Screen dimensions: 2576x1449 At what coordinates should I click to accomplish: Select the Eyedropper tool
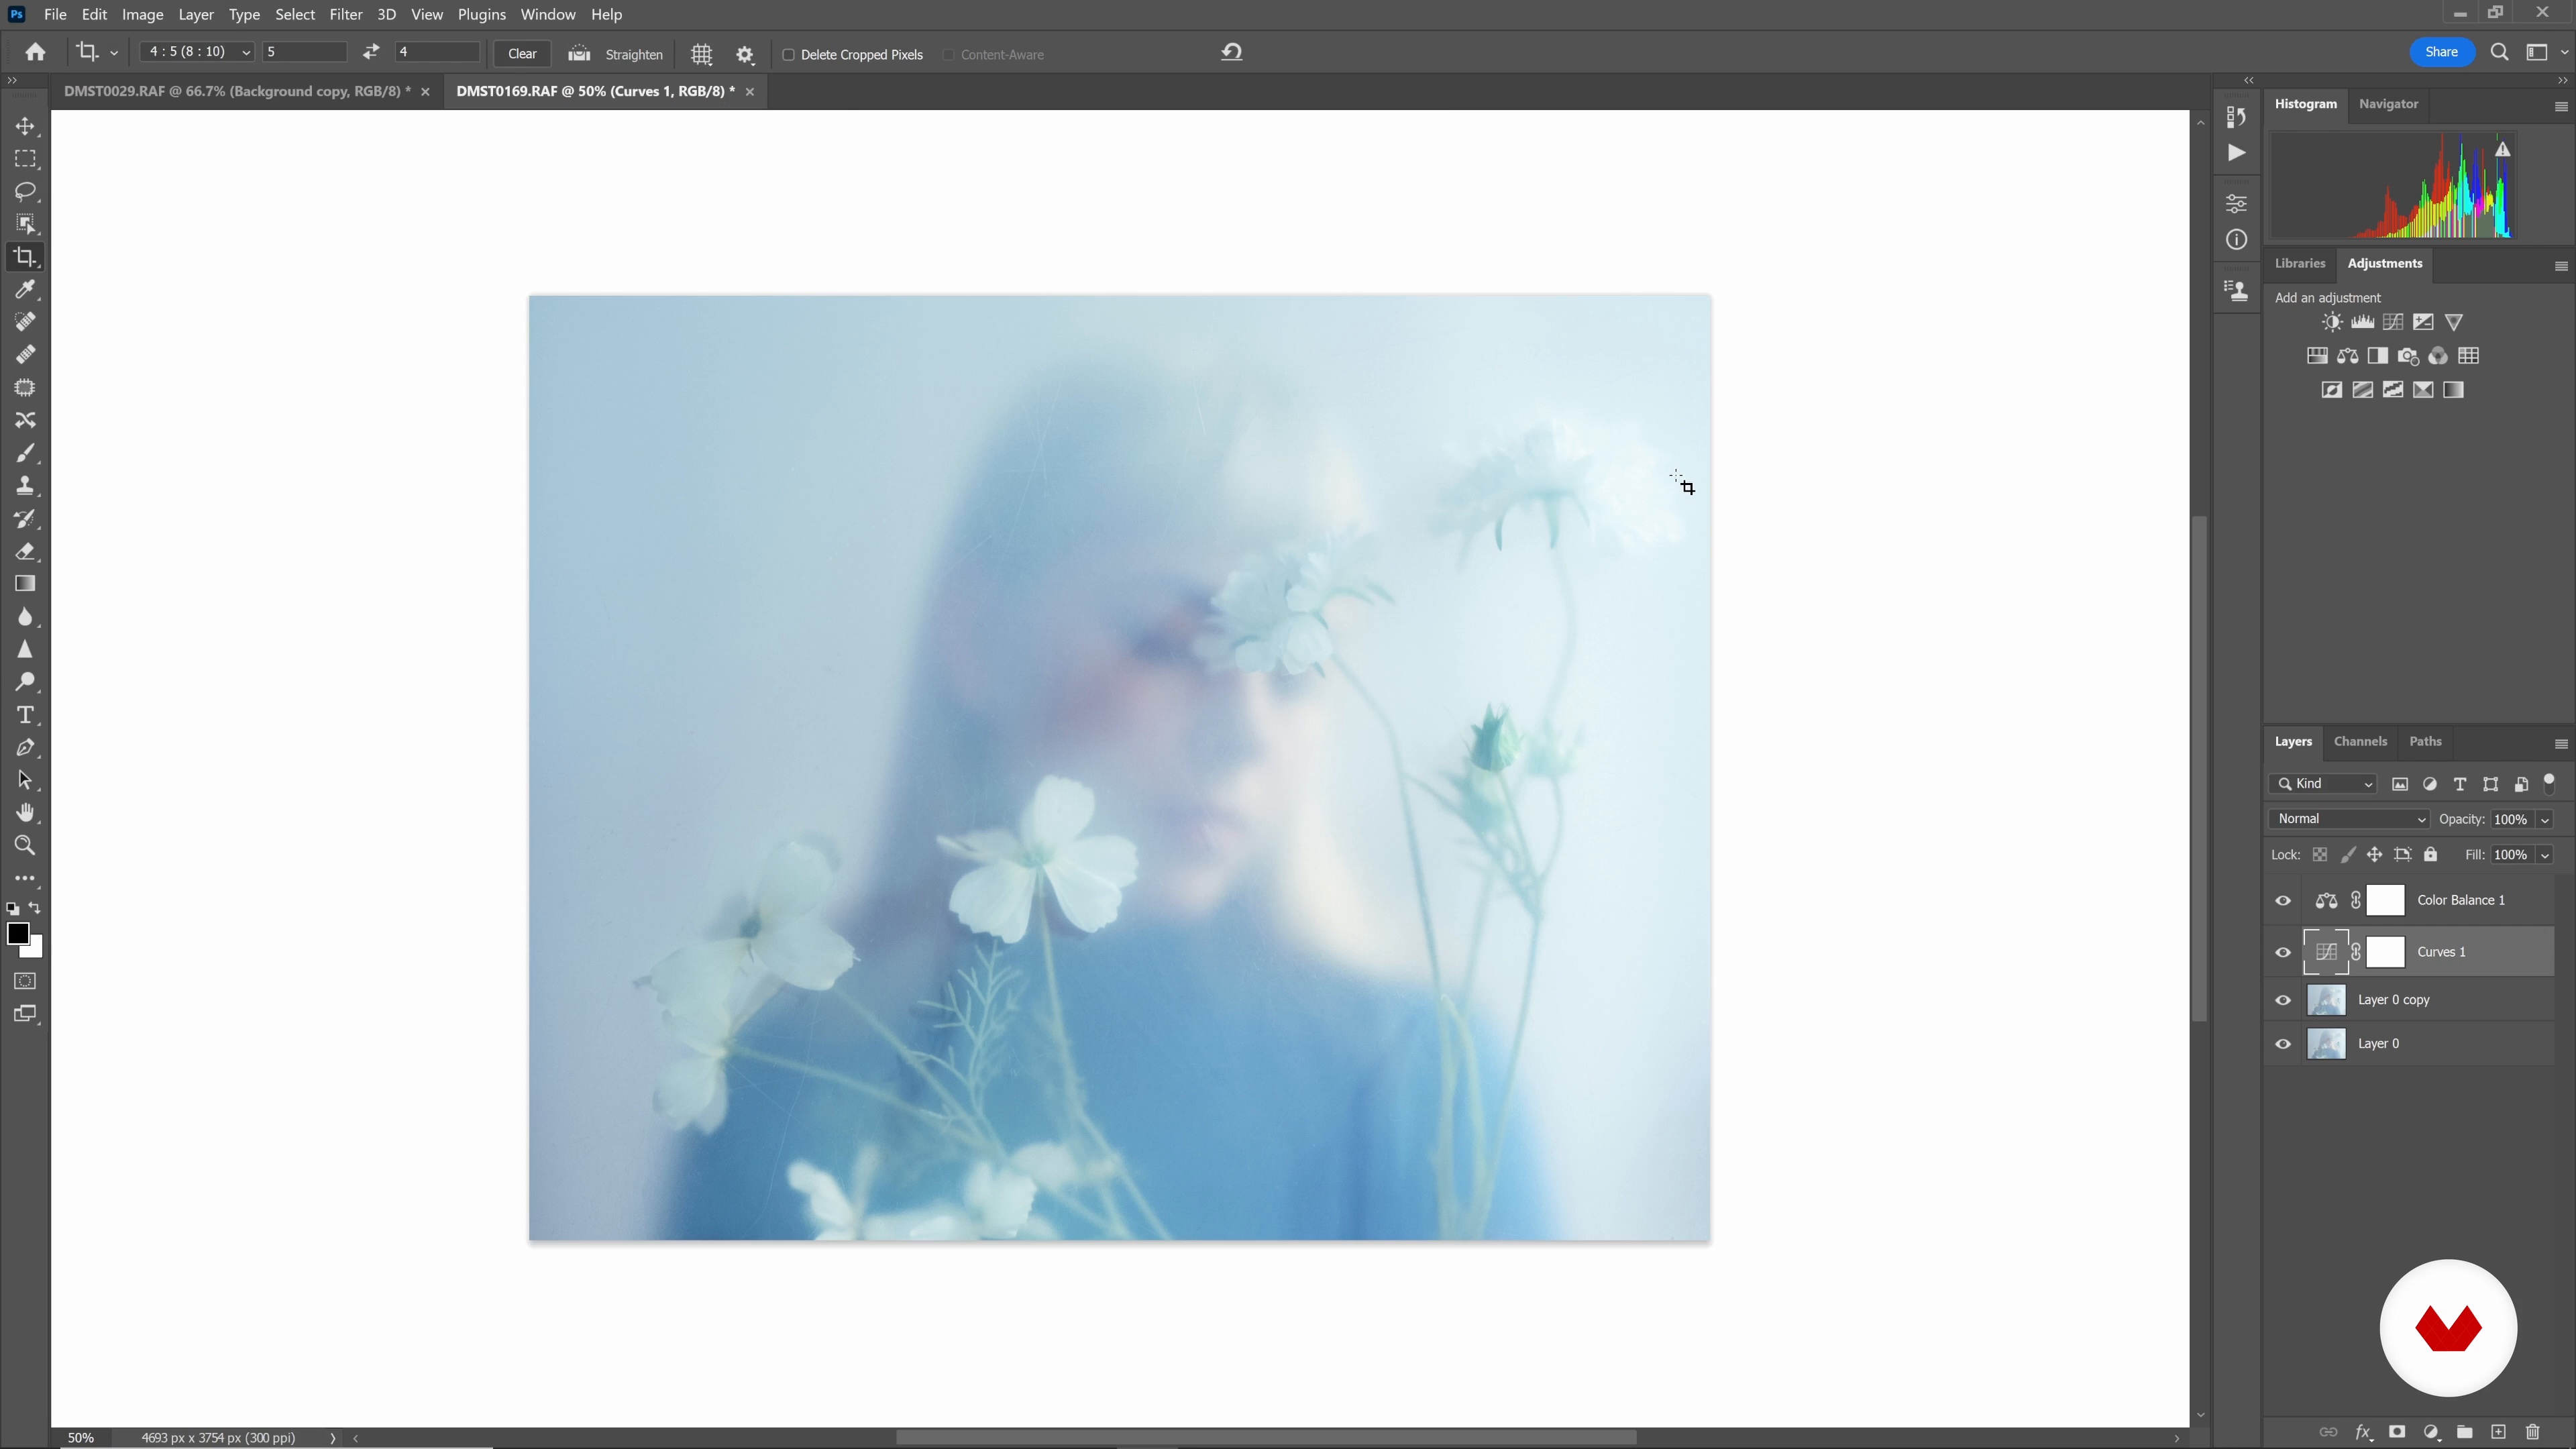click(25, 289)
